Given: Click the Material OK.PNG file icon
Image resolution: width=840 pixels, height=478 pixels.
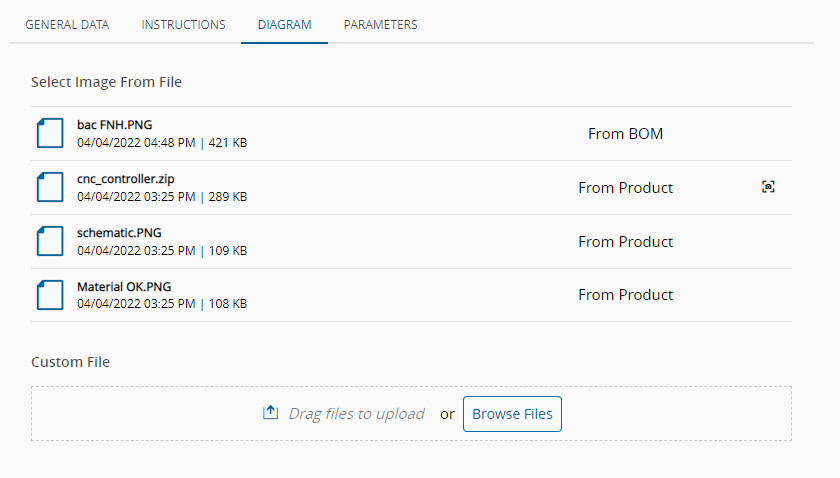Looking at the screenshot, I should (x=50, y=296).
